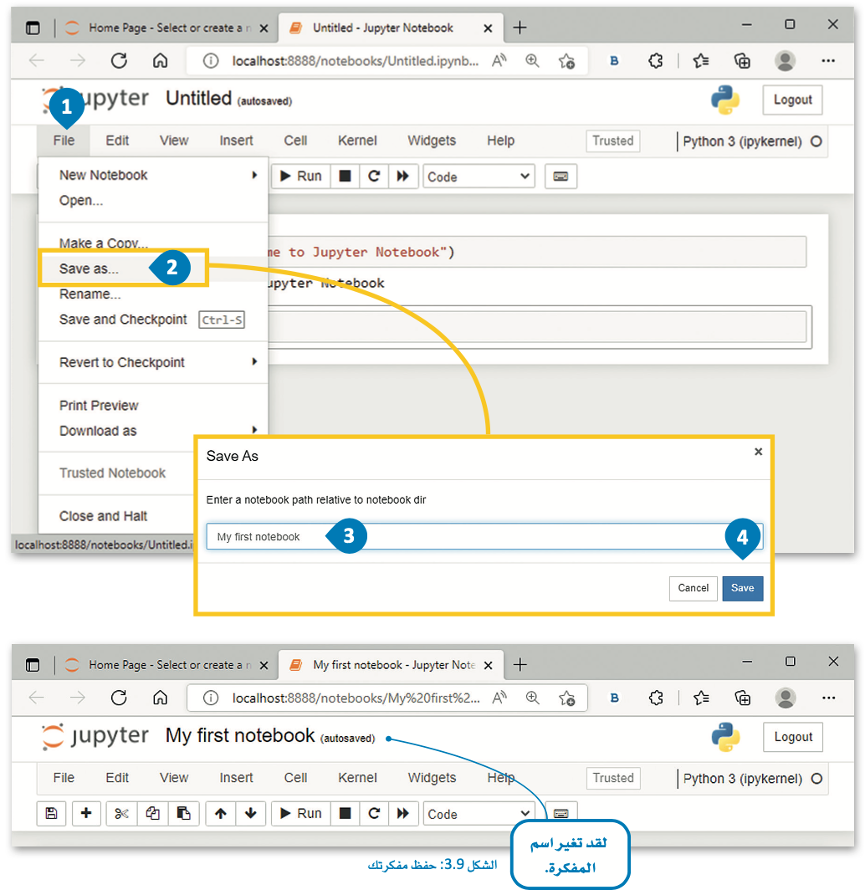Open zoom control in My first notebook address bar
Image resolution: width=866 pixels, height=895 pixels.
tap(533, 698)
